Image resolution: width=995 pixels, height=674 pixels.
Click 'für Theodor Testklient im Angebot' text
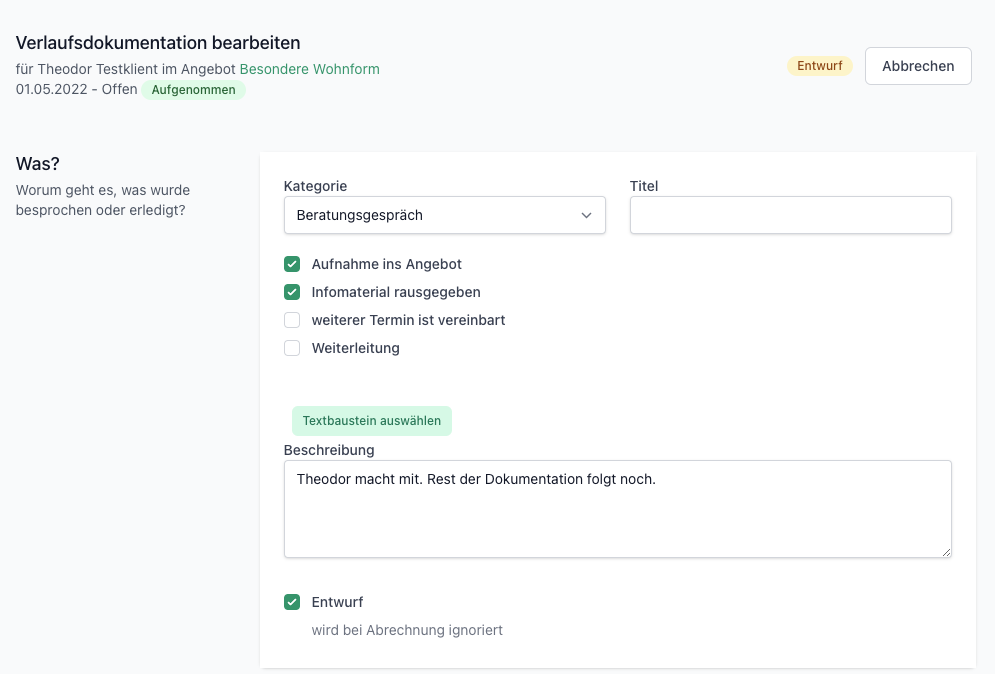click(x=126, y=69)
